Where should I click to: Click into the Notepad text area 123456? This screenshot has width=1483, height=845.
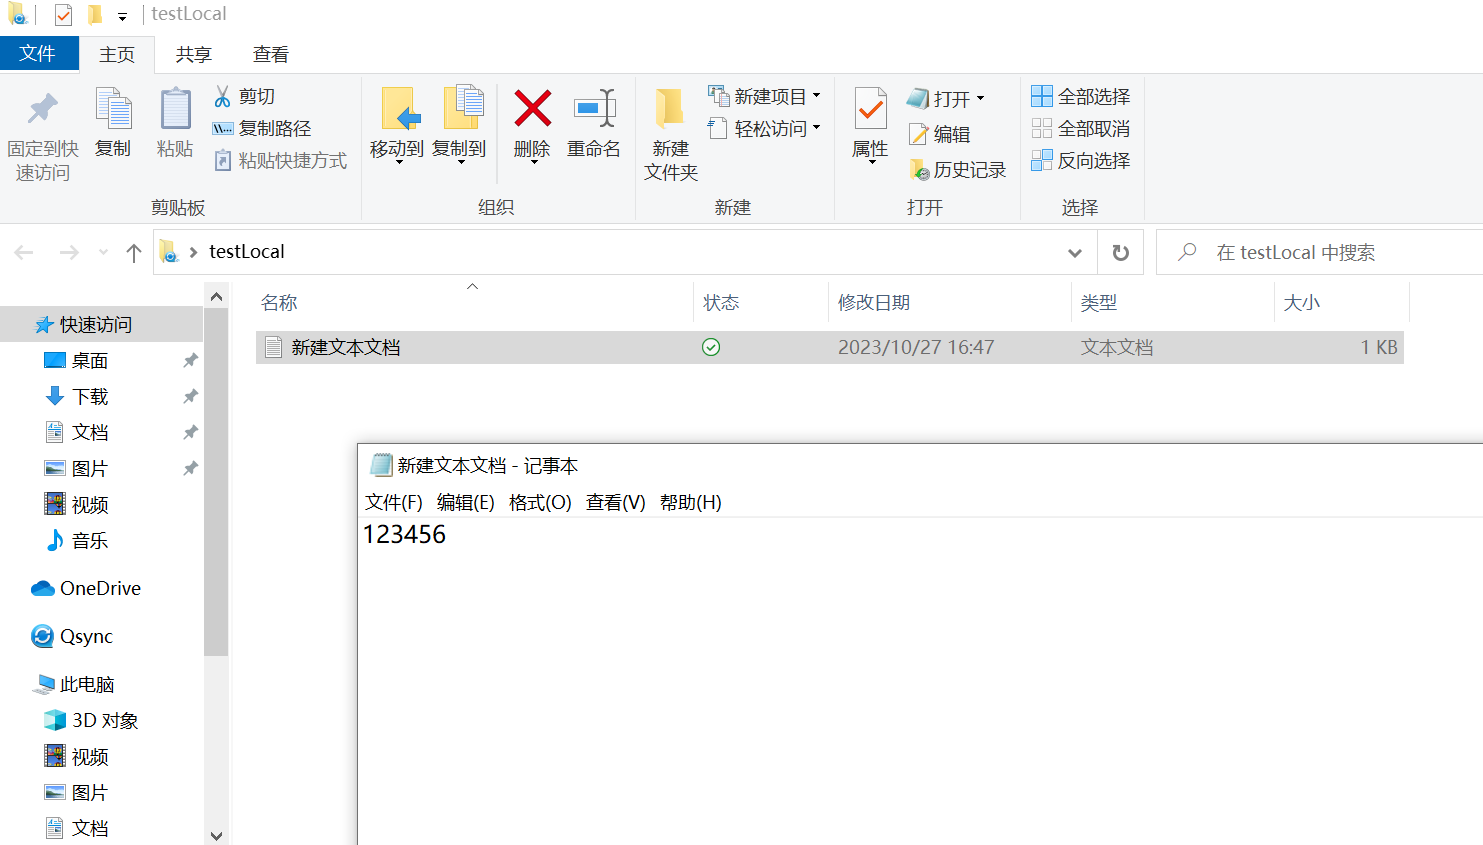click(404, 534)
